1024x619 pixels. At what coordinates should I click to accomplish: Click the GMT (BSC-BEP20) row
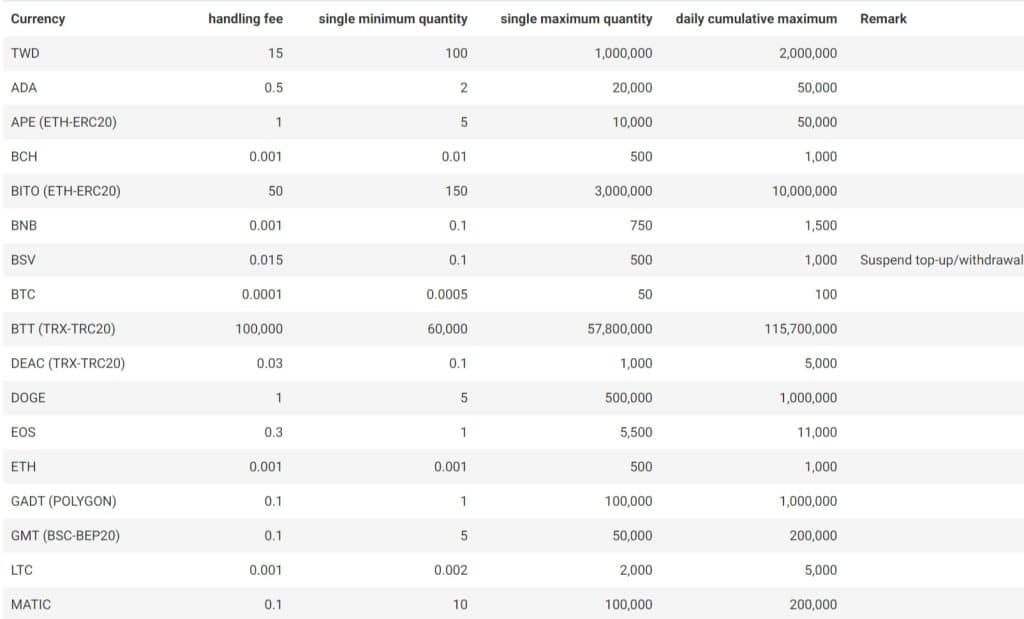(64, 535)
